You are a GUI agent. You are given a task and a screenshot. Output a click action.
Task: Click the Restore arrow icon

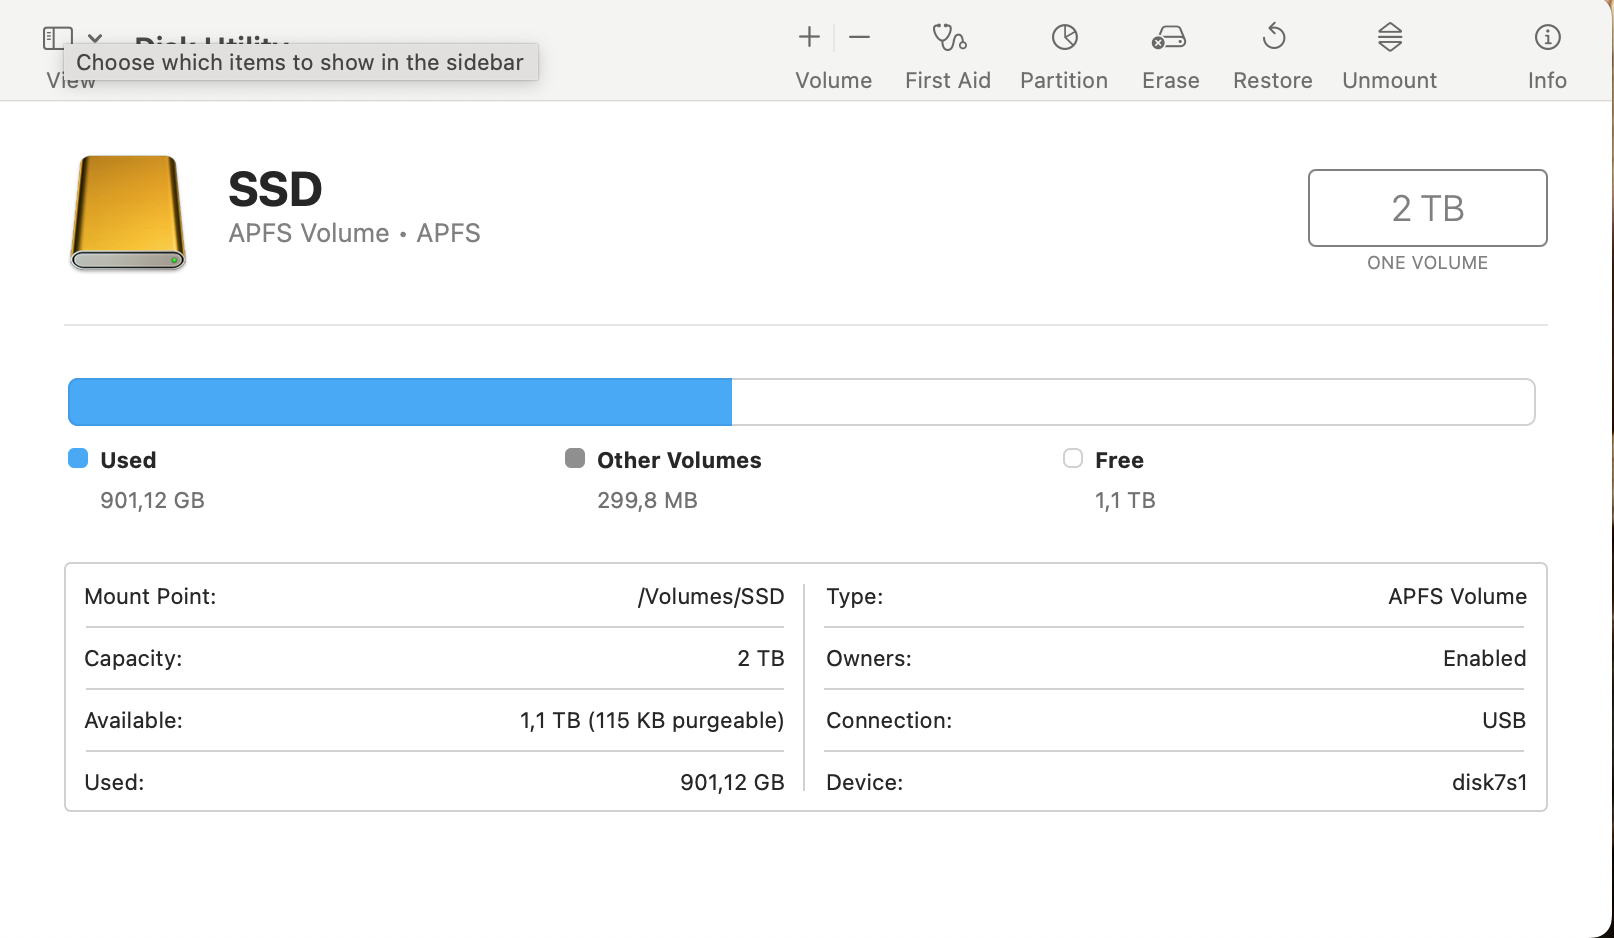pyautogui.click(x=1273, y=37)
